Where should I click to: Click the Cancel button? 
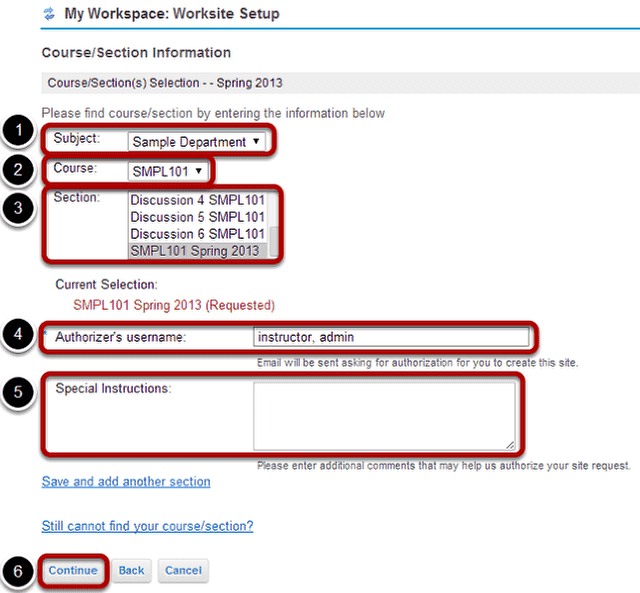[183, 571]
